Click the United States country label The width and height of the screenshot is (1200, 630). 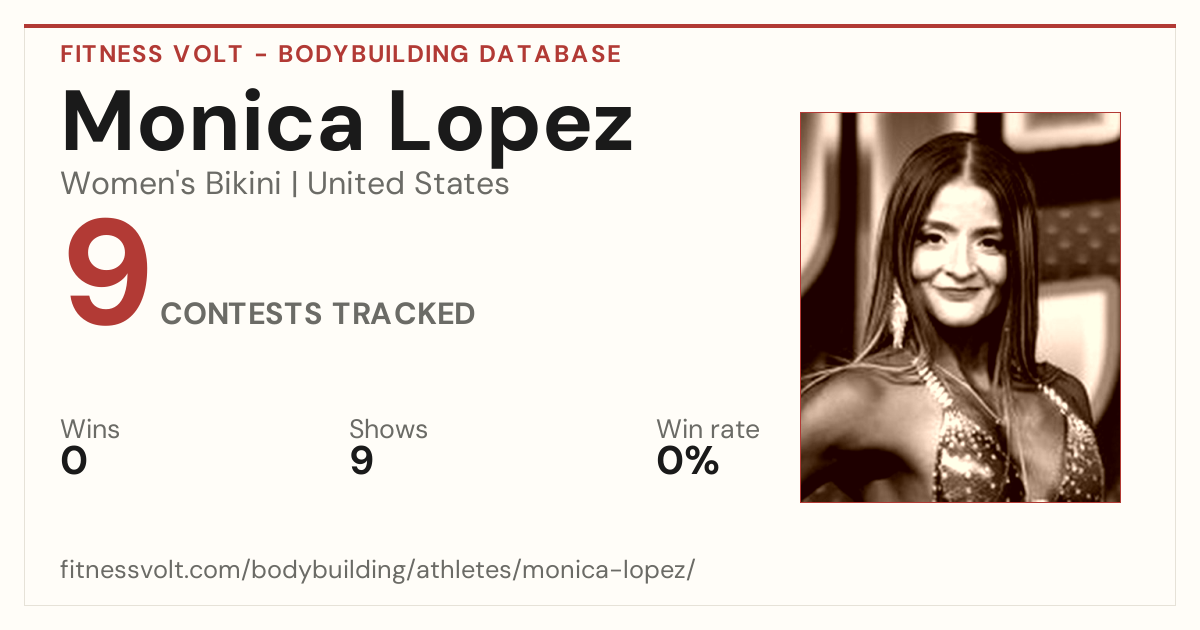[408, 184]
